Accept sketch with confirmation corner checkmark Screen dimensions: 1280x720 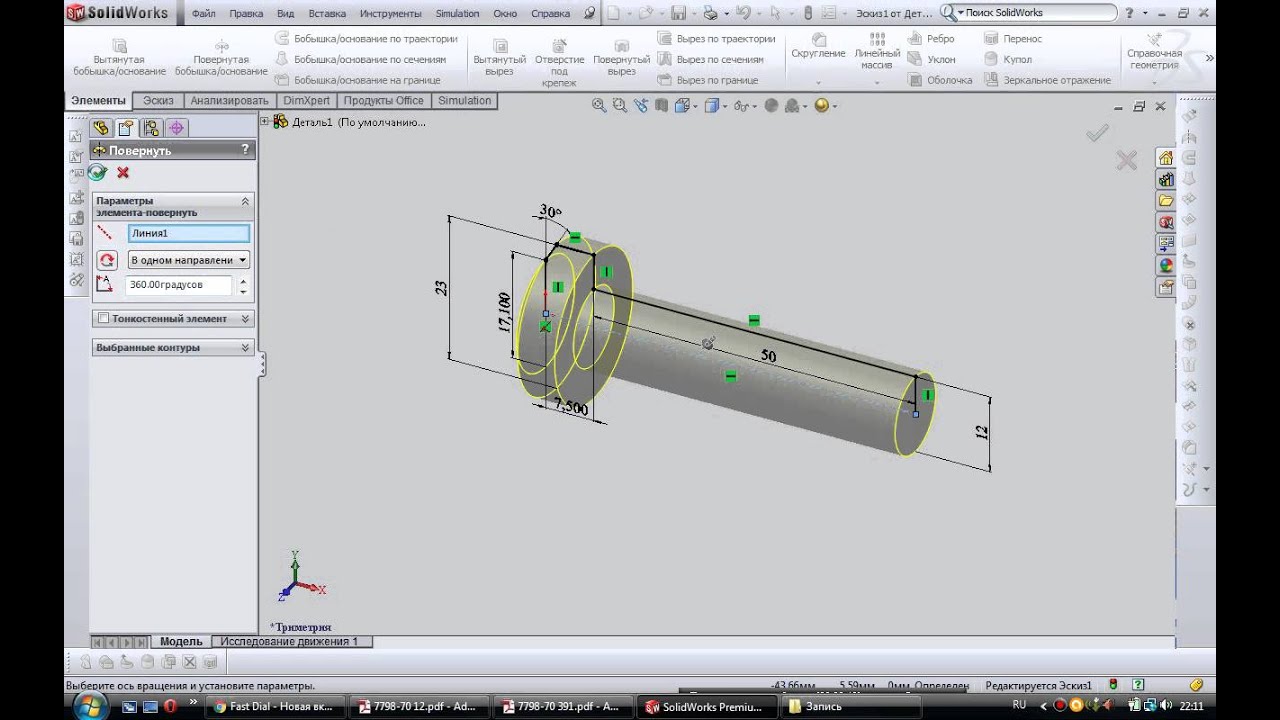pyautogui.click(x=1097, y=132)
